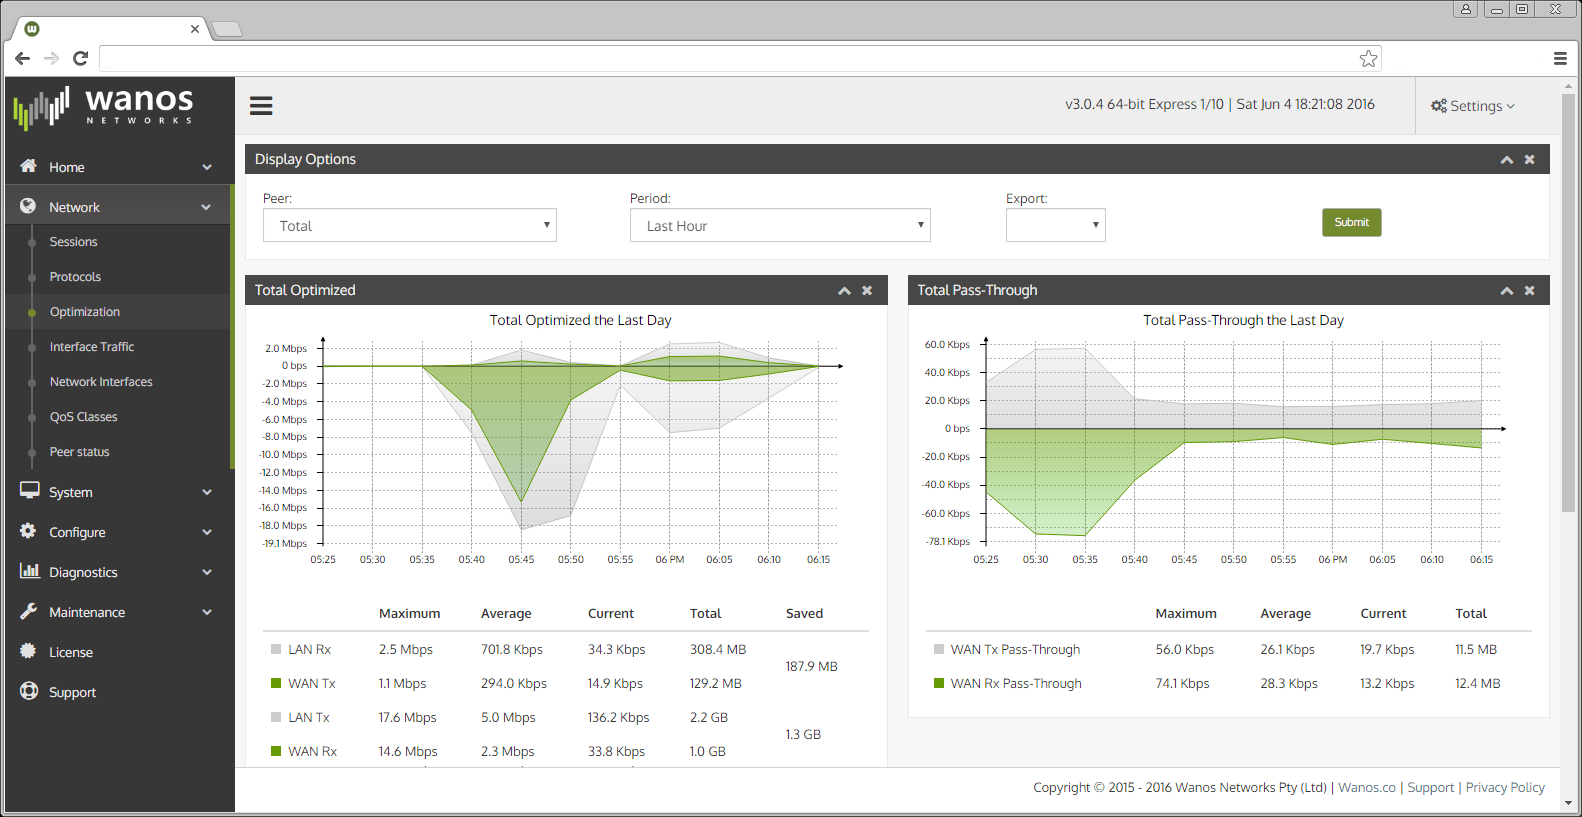Reload the page with the refresh icon
The height and width of the screenshot is (817, 1582).
click(81, 58)
